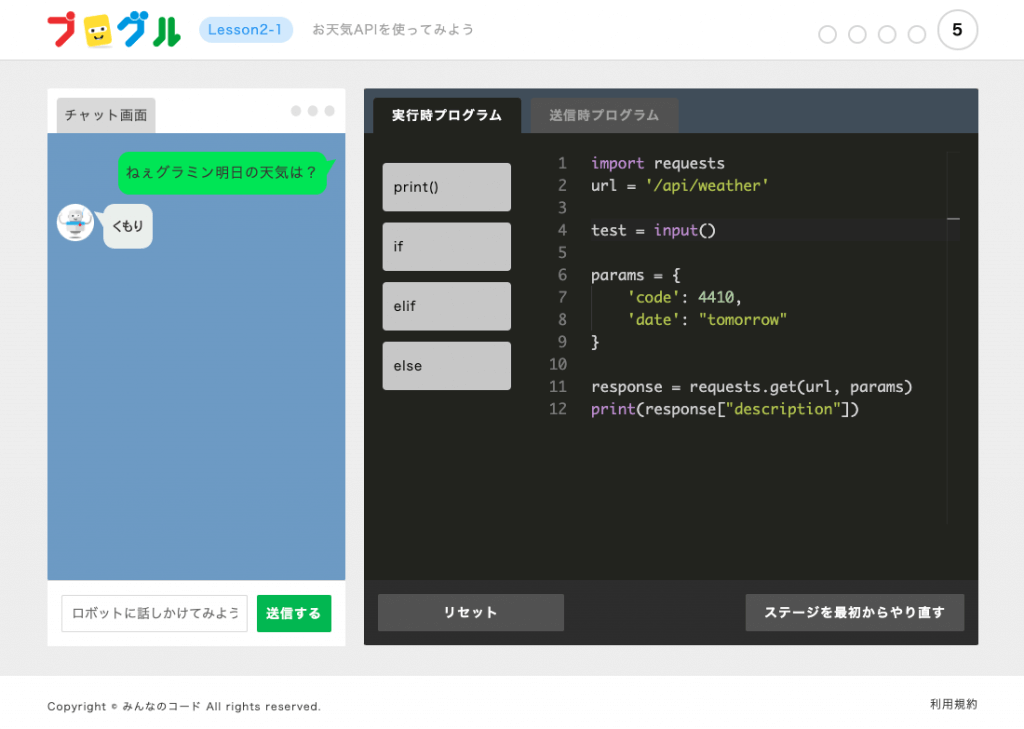The image size is (1024, 729).
Task: Click the editor scrollbar marker
Action: point(953,219)
